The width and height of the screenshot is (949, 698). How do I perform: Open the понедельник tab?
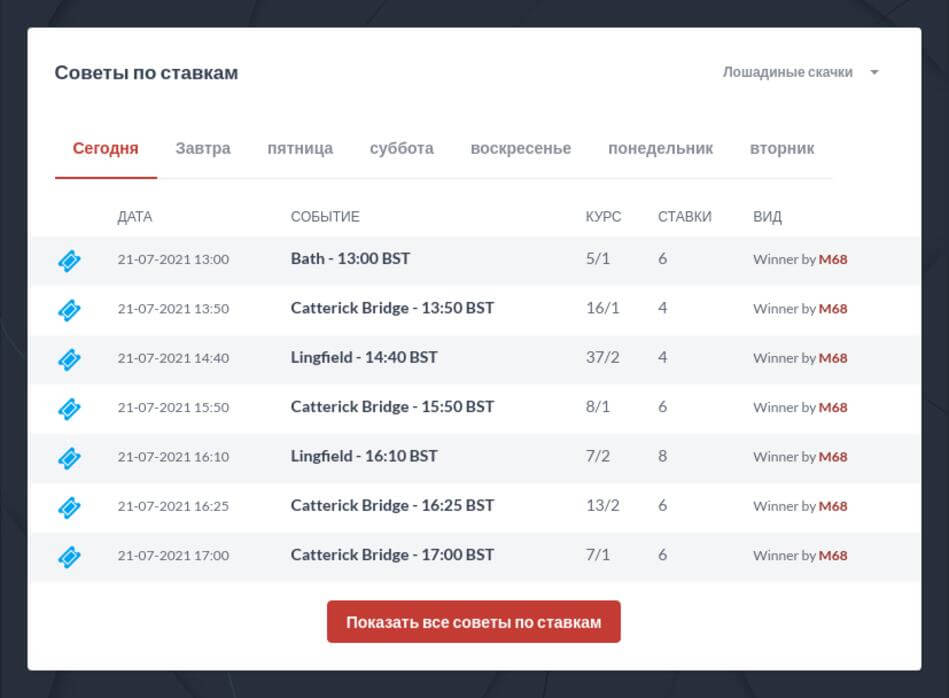coord(661,149)
